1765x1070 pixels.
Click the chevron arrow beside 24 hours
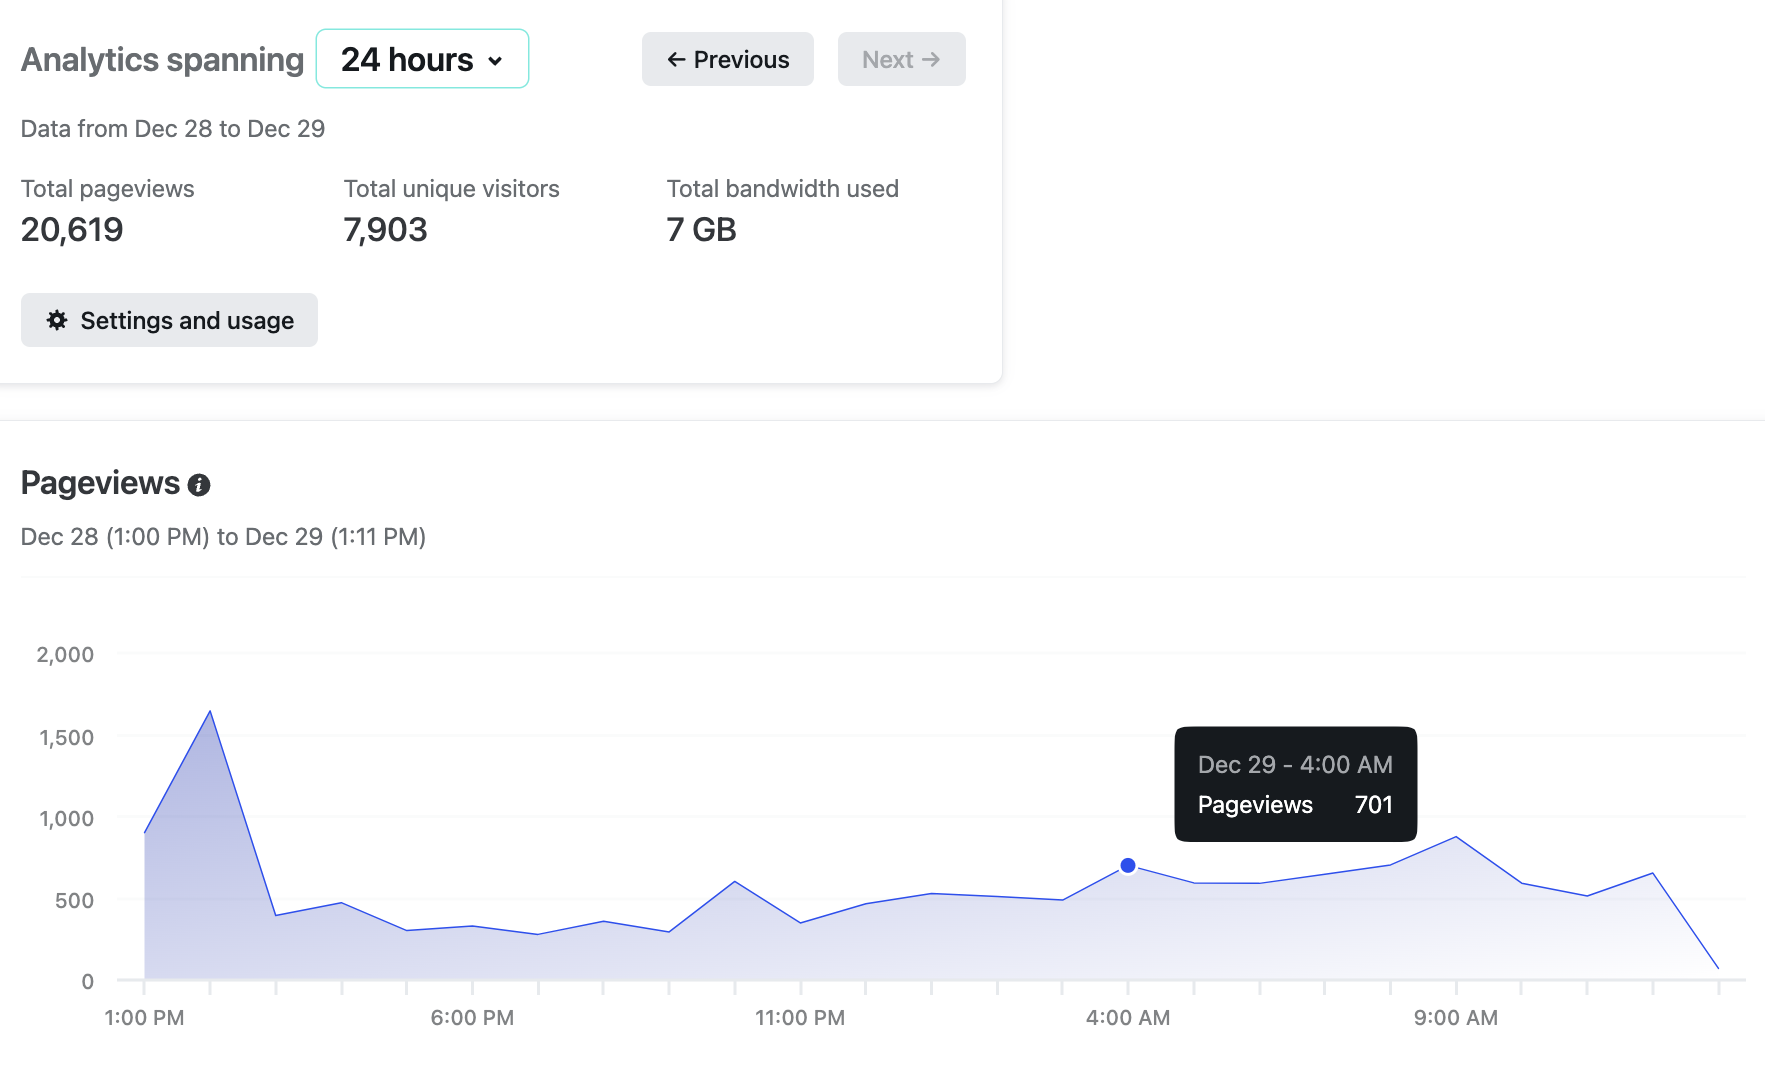[x=495, y=61]
